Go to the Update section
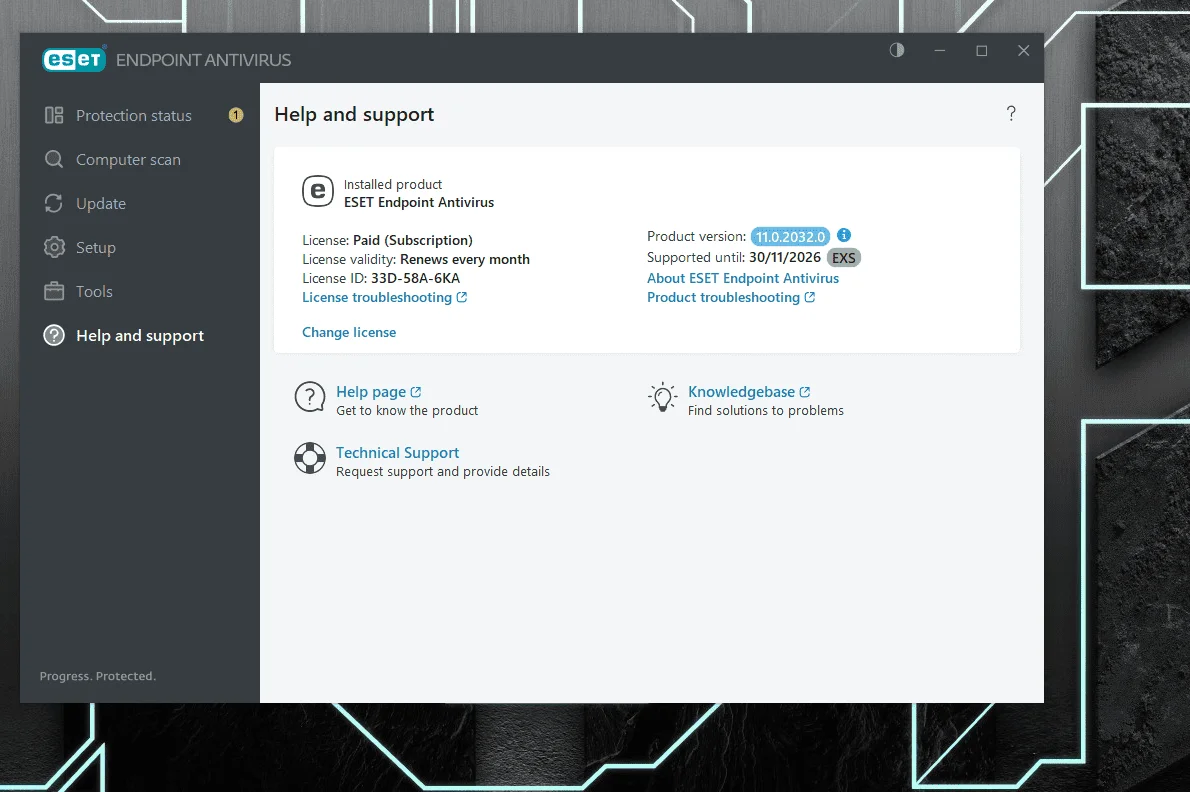 (x=101, y=203)
